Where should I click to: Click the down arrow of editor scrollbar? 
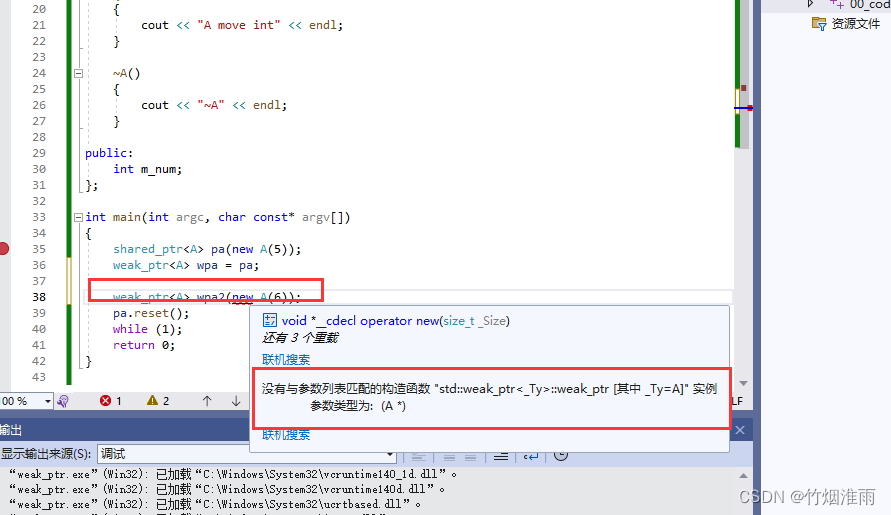743,384
